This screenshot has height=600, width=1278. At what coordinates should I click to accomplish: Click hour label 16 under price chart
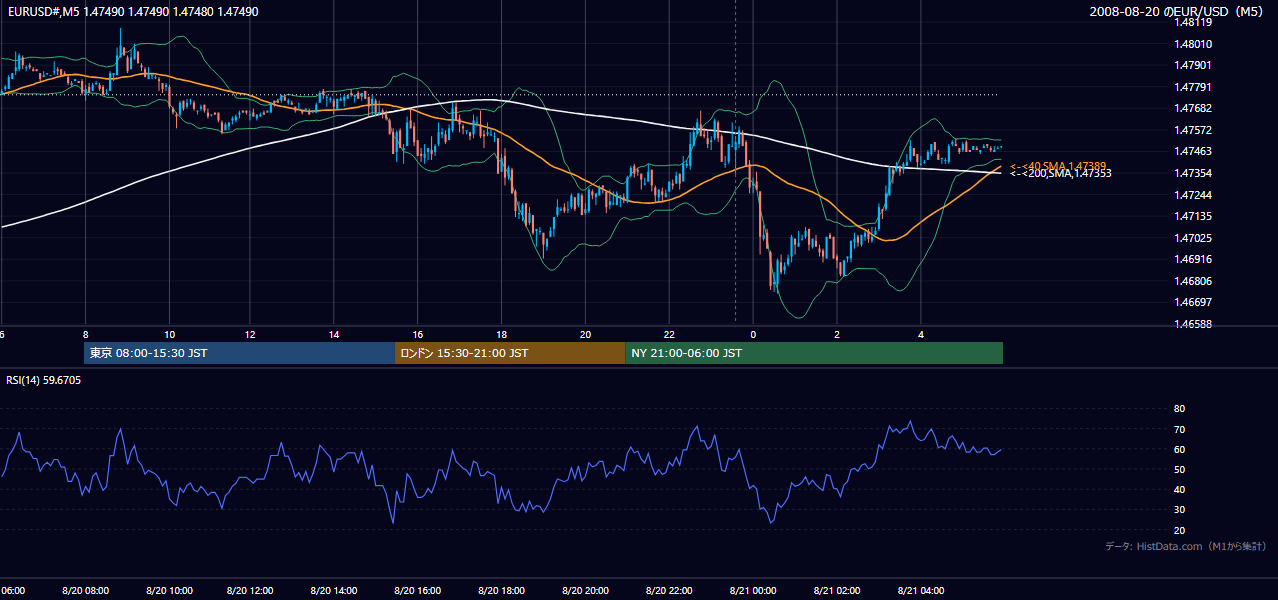418,335
